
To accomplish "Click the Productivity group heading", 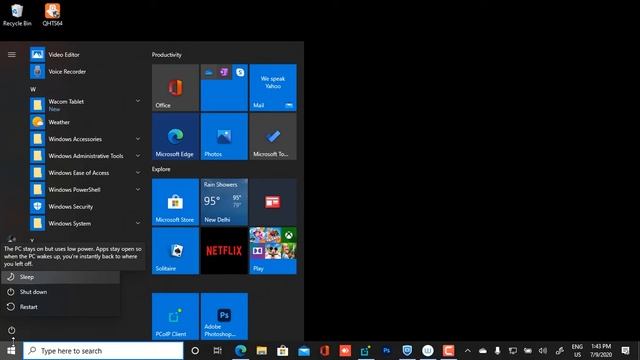I will point(167,55).
